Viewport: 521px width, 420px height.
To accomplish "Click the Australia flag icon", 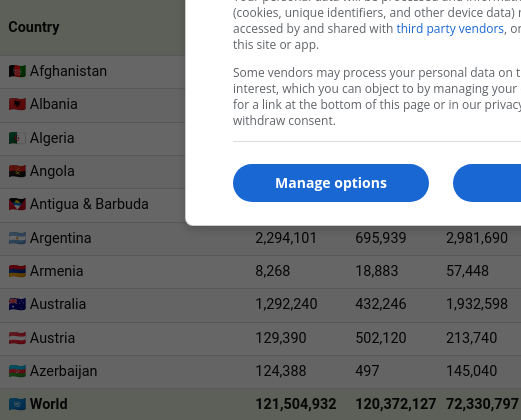I will [17, 304].
